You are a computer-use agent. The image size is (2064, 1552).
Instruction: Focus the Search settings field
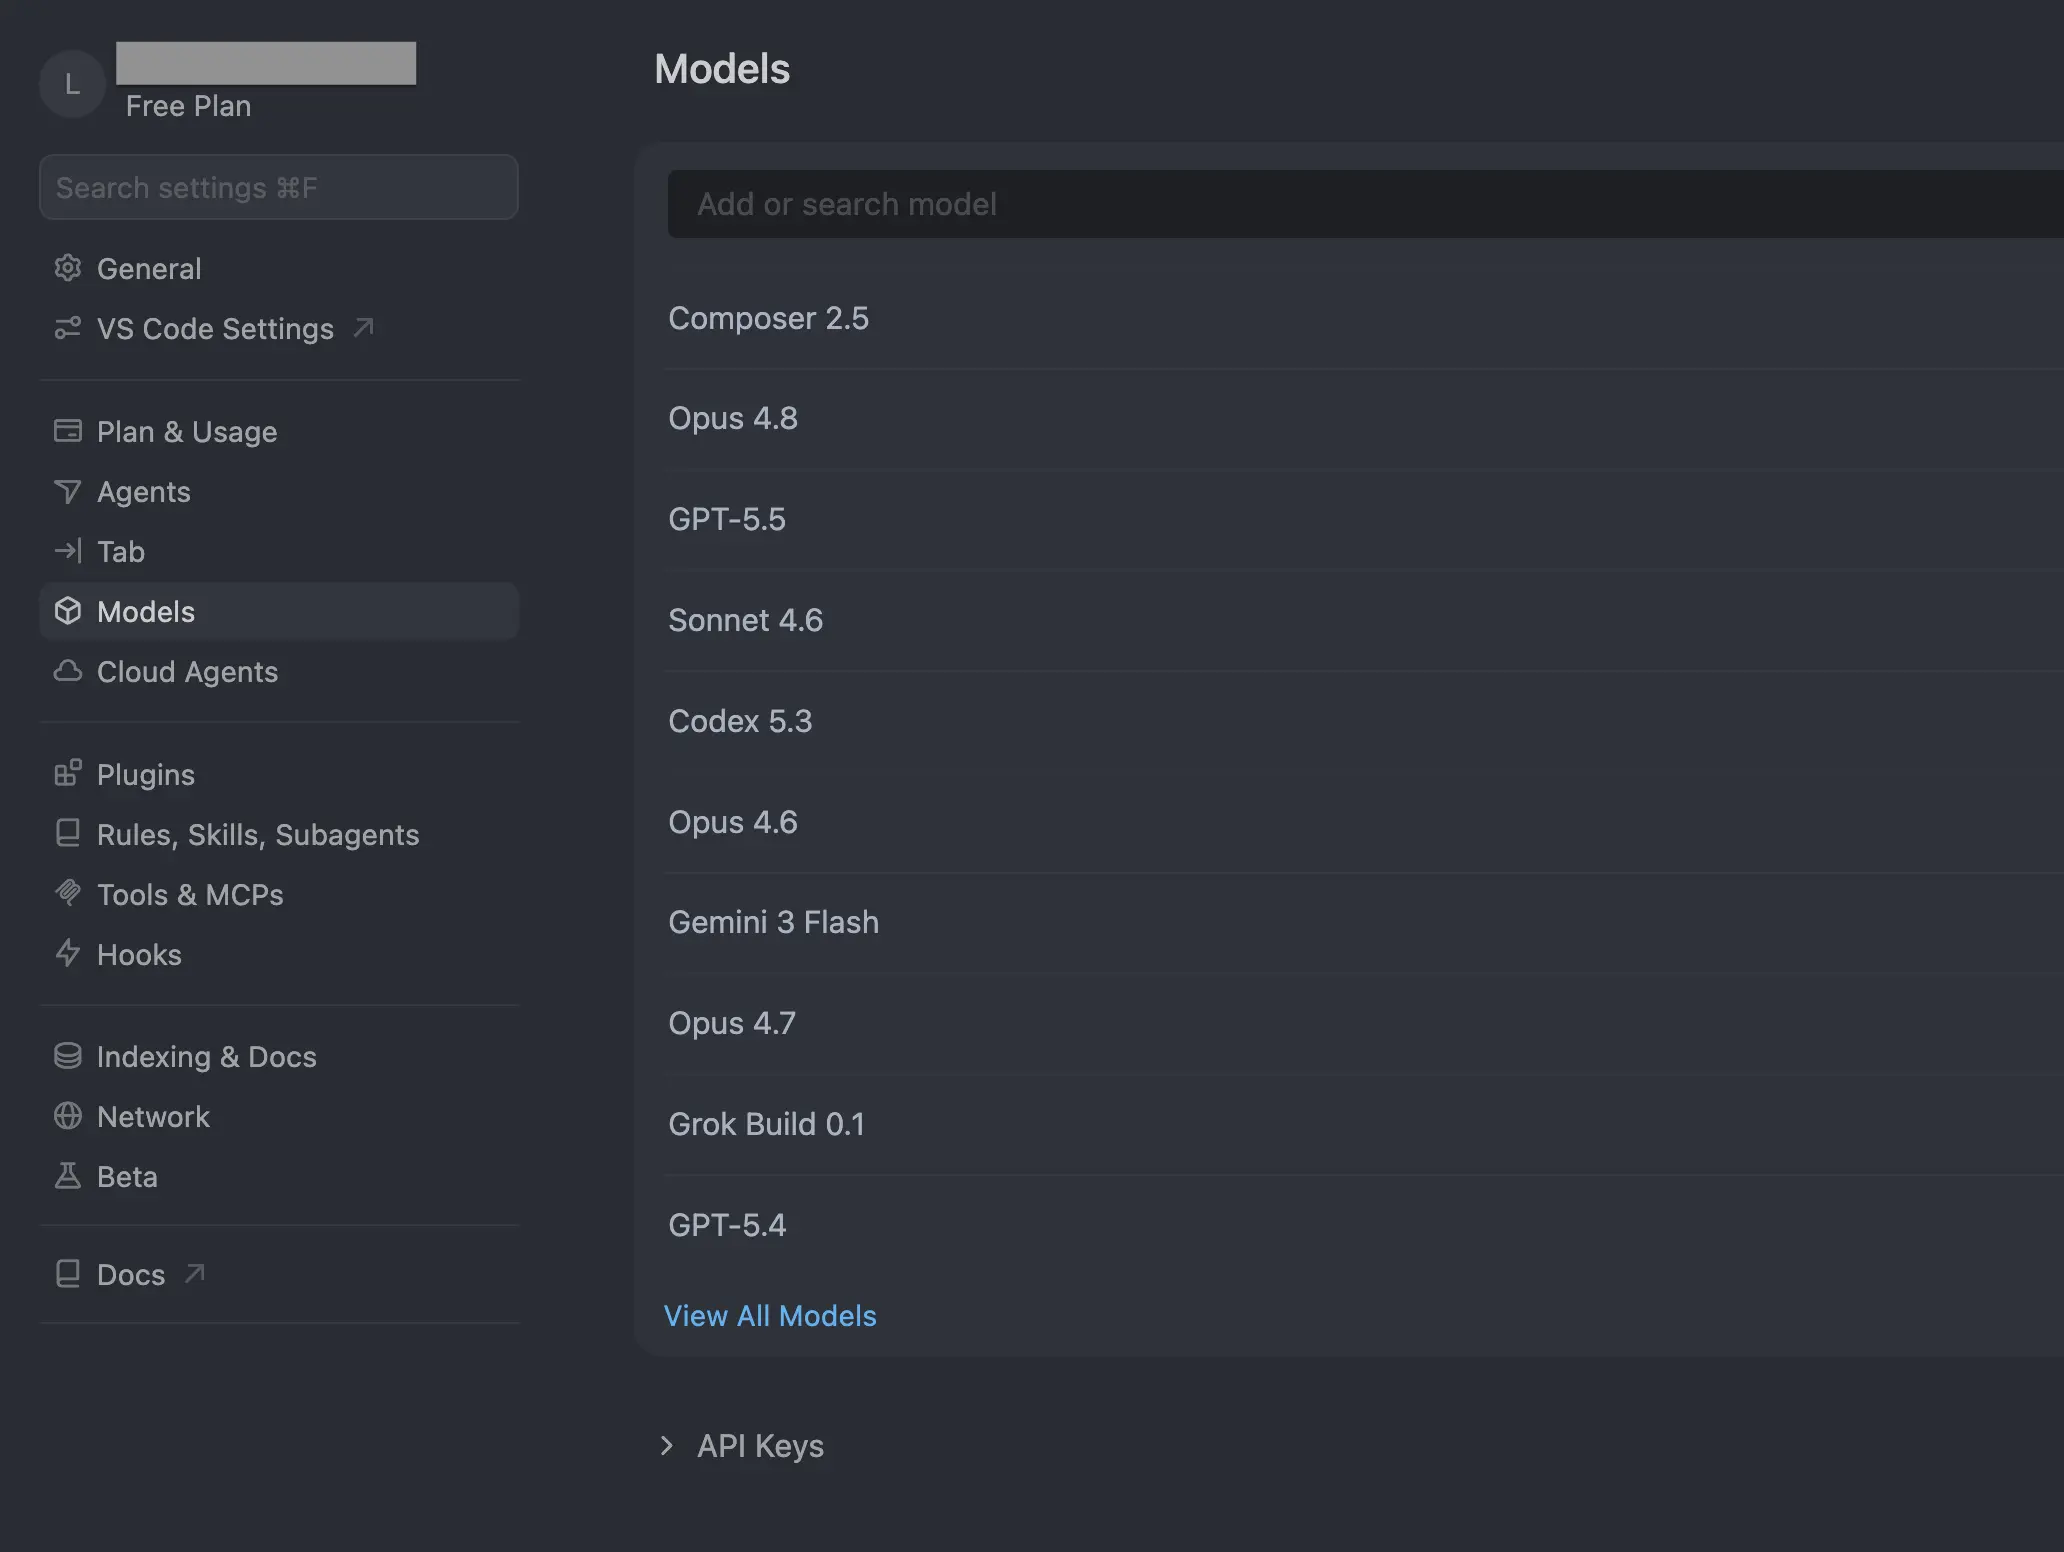279,187
